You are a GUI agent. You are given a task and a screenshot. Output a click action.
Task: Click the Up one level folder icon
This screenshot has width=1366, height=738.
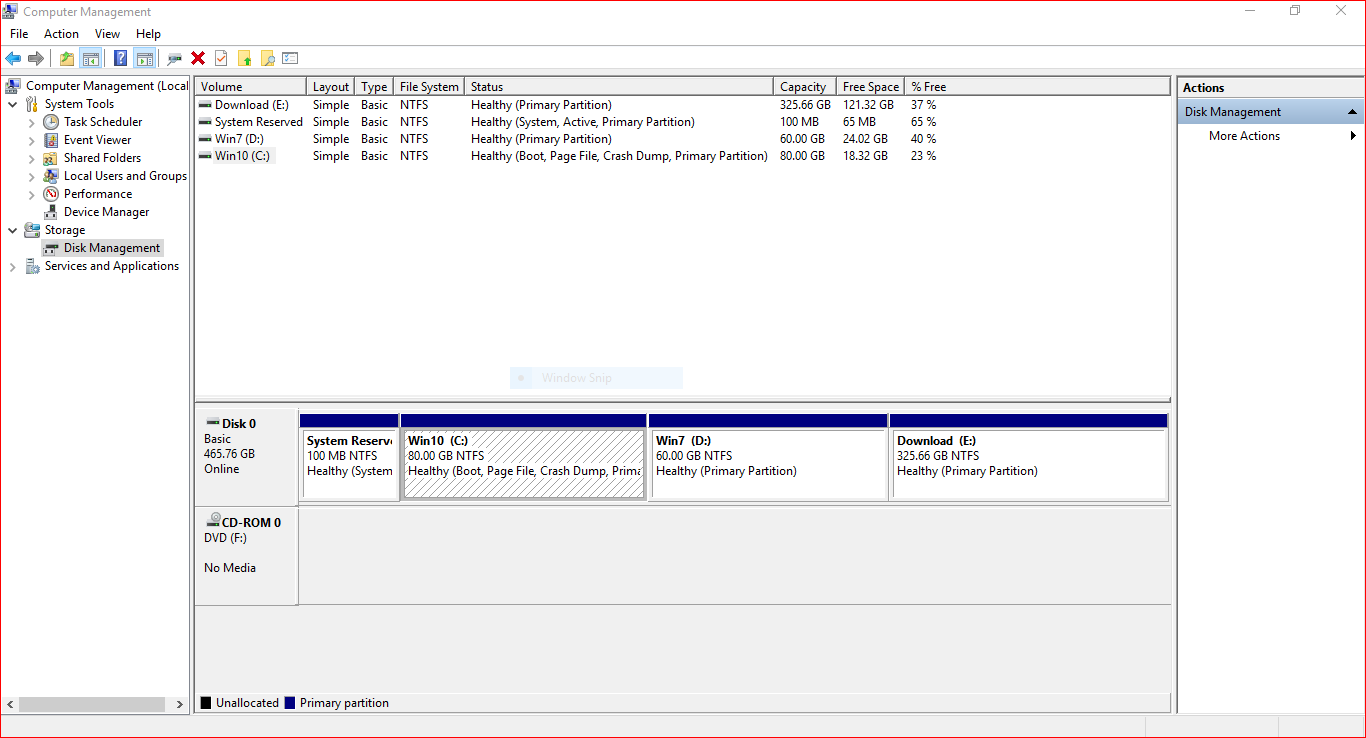pos(66,59)
